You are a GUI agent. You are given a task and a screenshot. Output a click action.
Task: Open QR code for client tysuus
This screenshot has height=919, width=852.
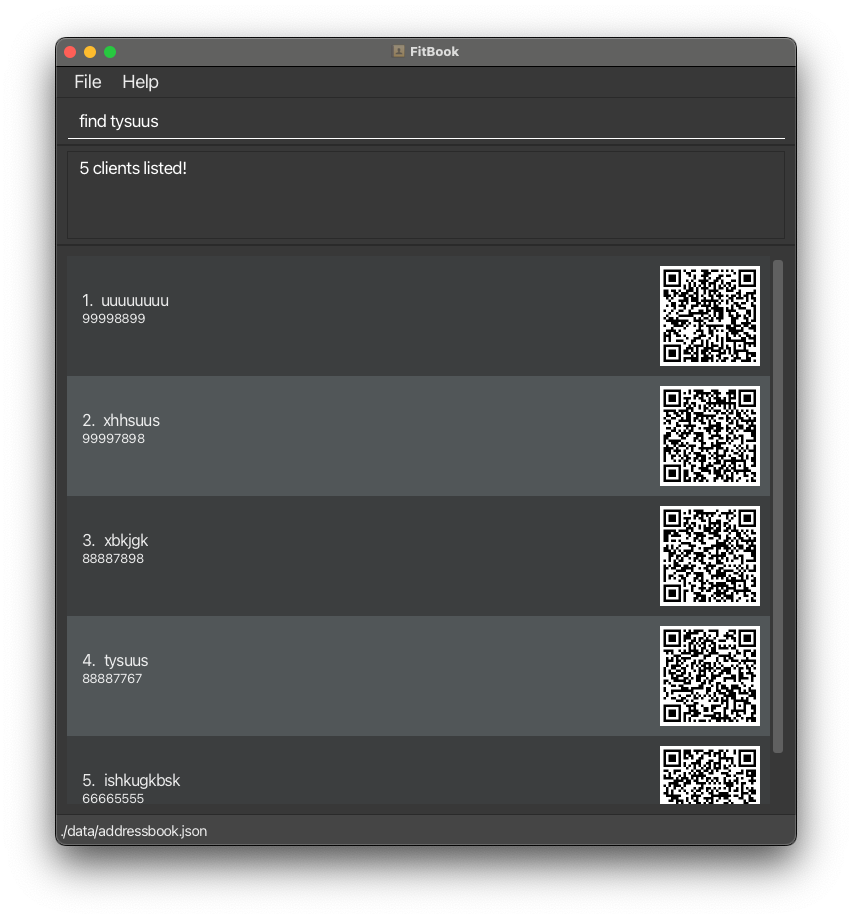[710, 676]
